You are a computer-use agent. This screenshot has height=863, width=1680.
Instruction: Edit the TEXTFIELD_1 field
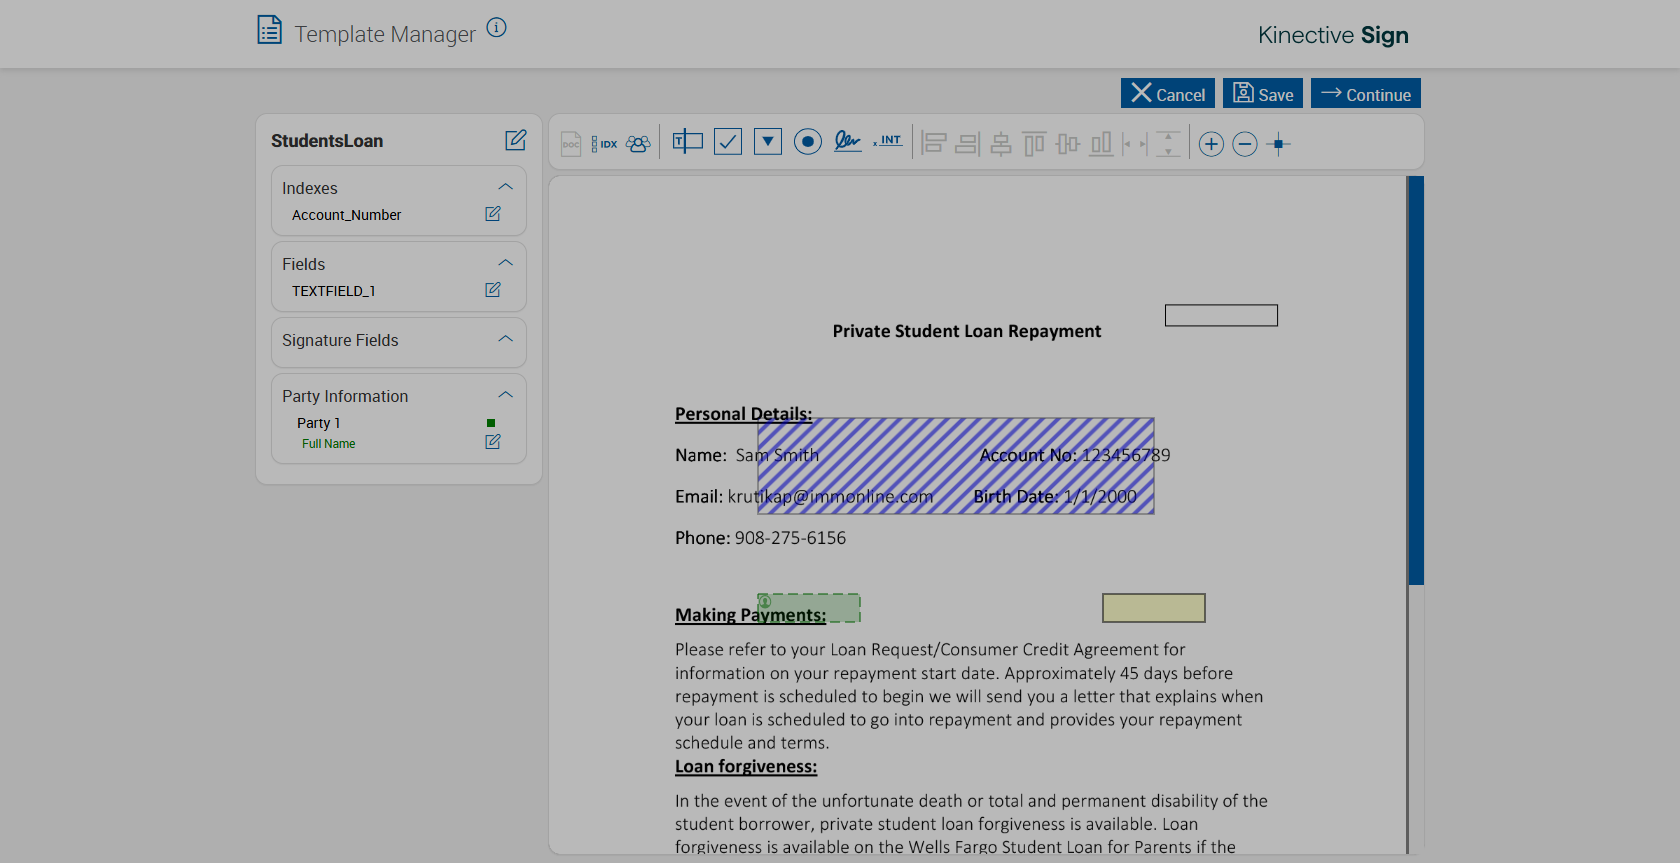(493, 290)
